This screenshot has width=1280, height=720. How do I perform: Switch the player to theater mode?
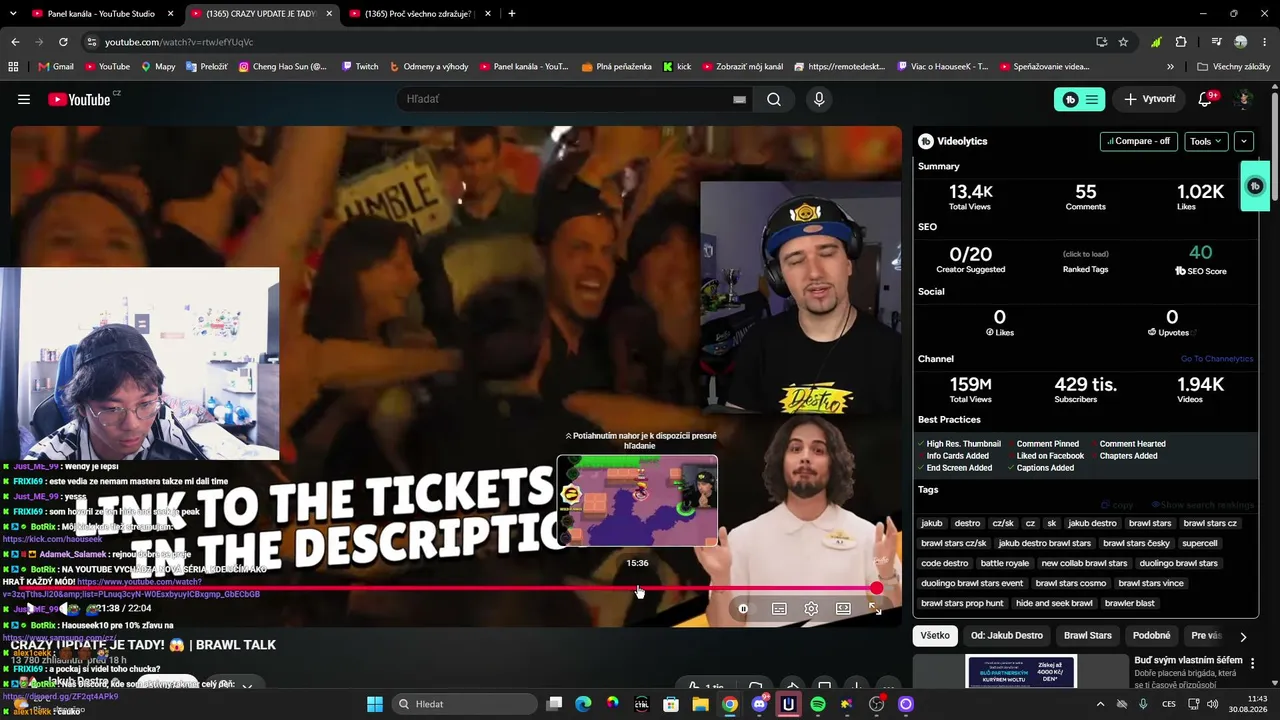843,608
